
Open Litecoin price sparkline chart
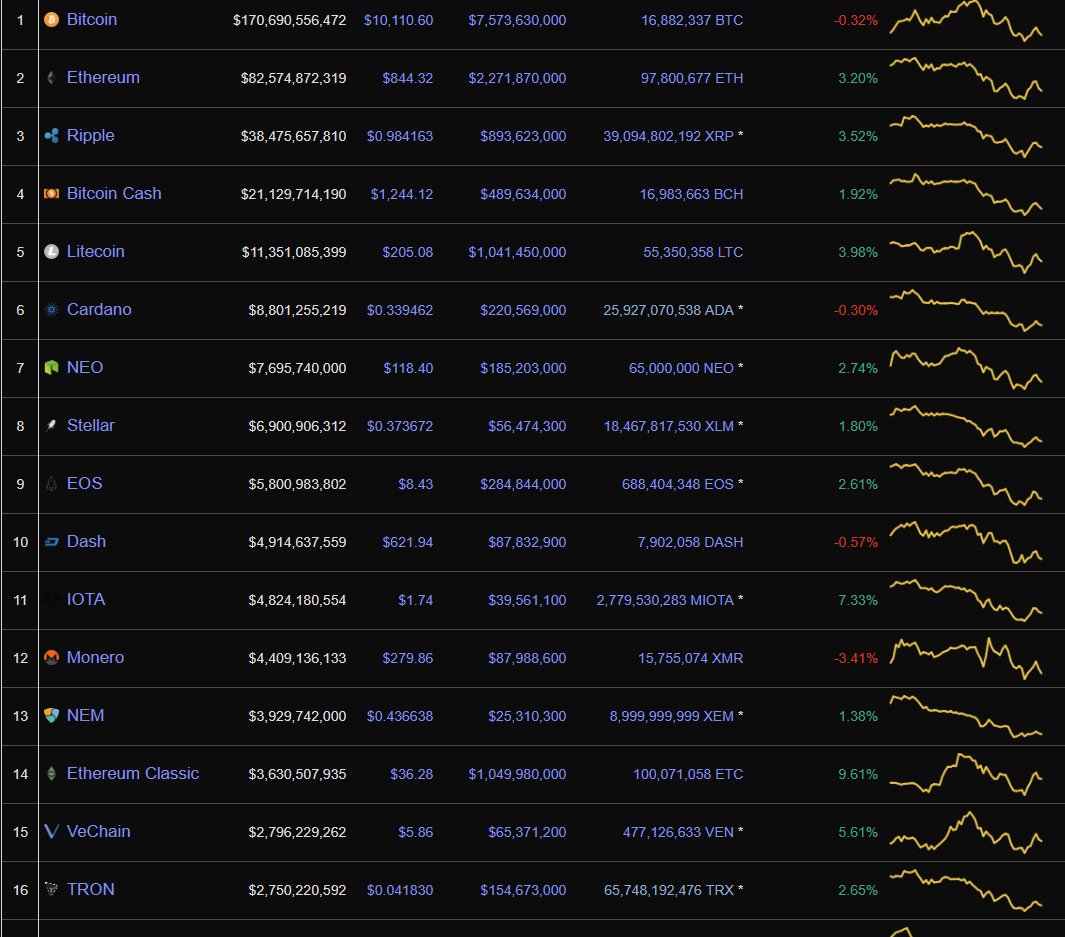tap(966, 252)
